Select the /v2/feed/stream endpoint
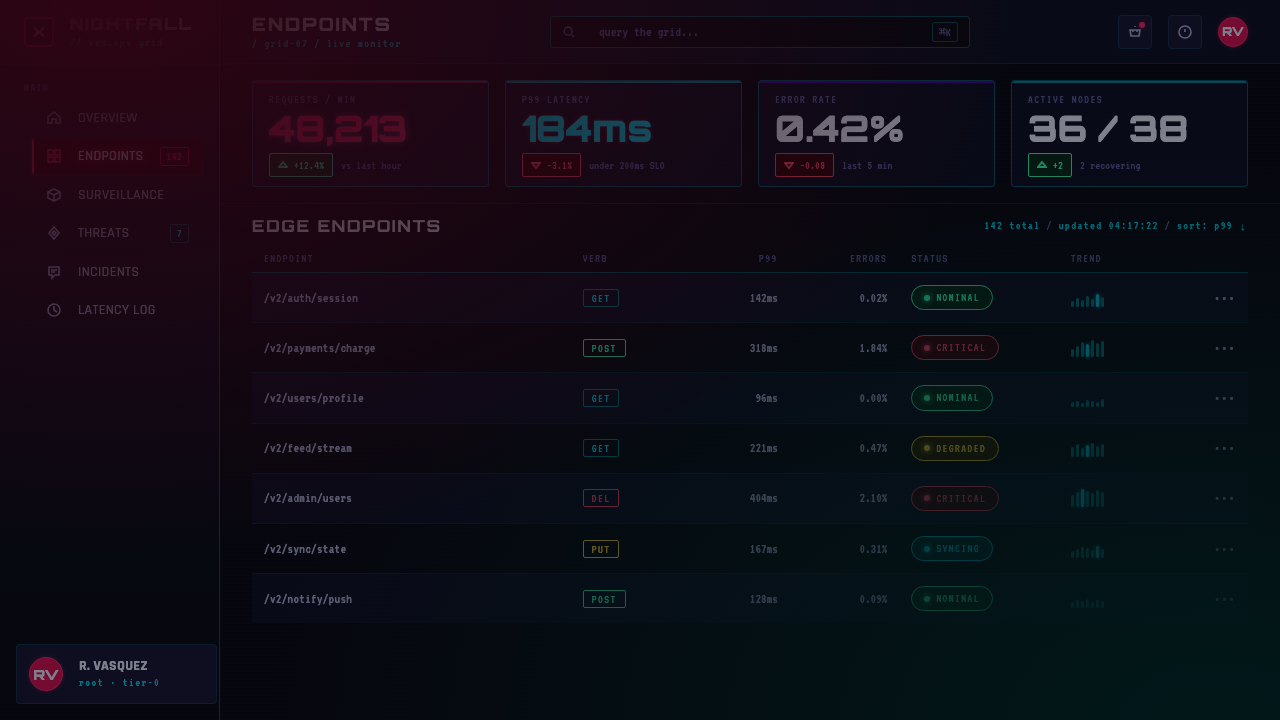Viewport: 1280px width, 720px height. [308, 448]
